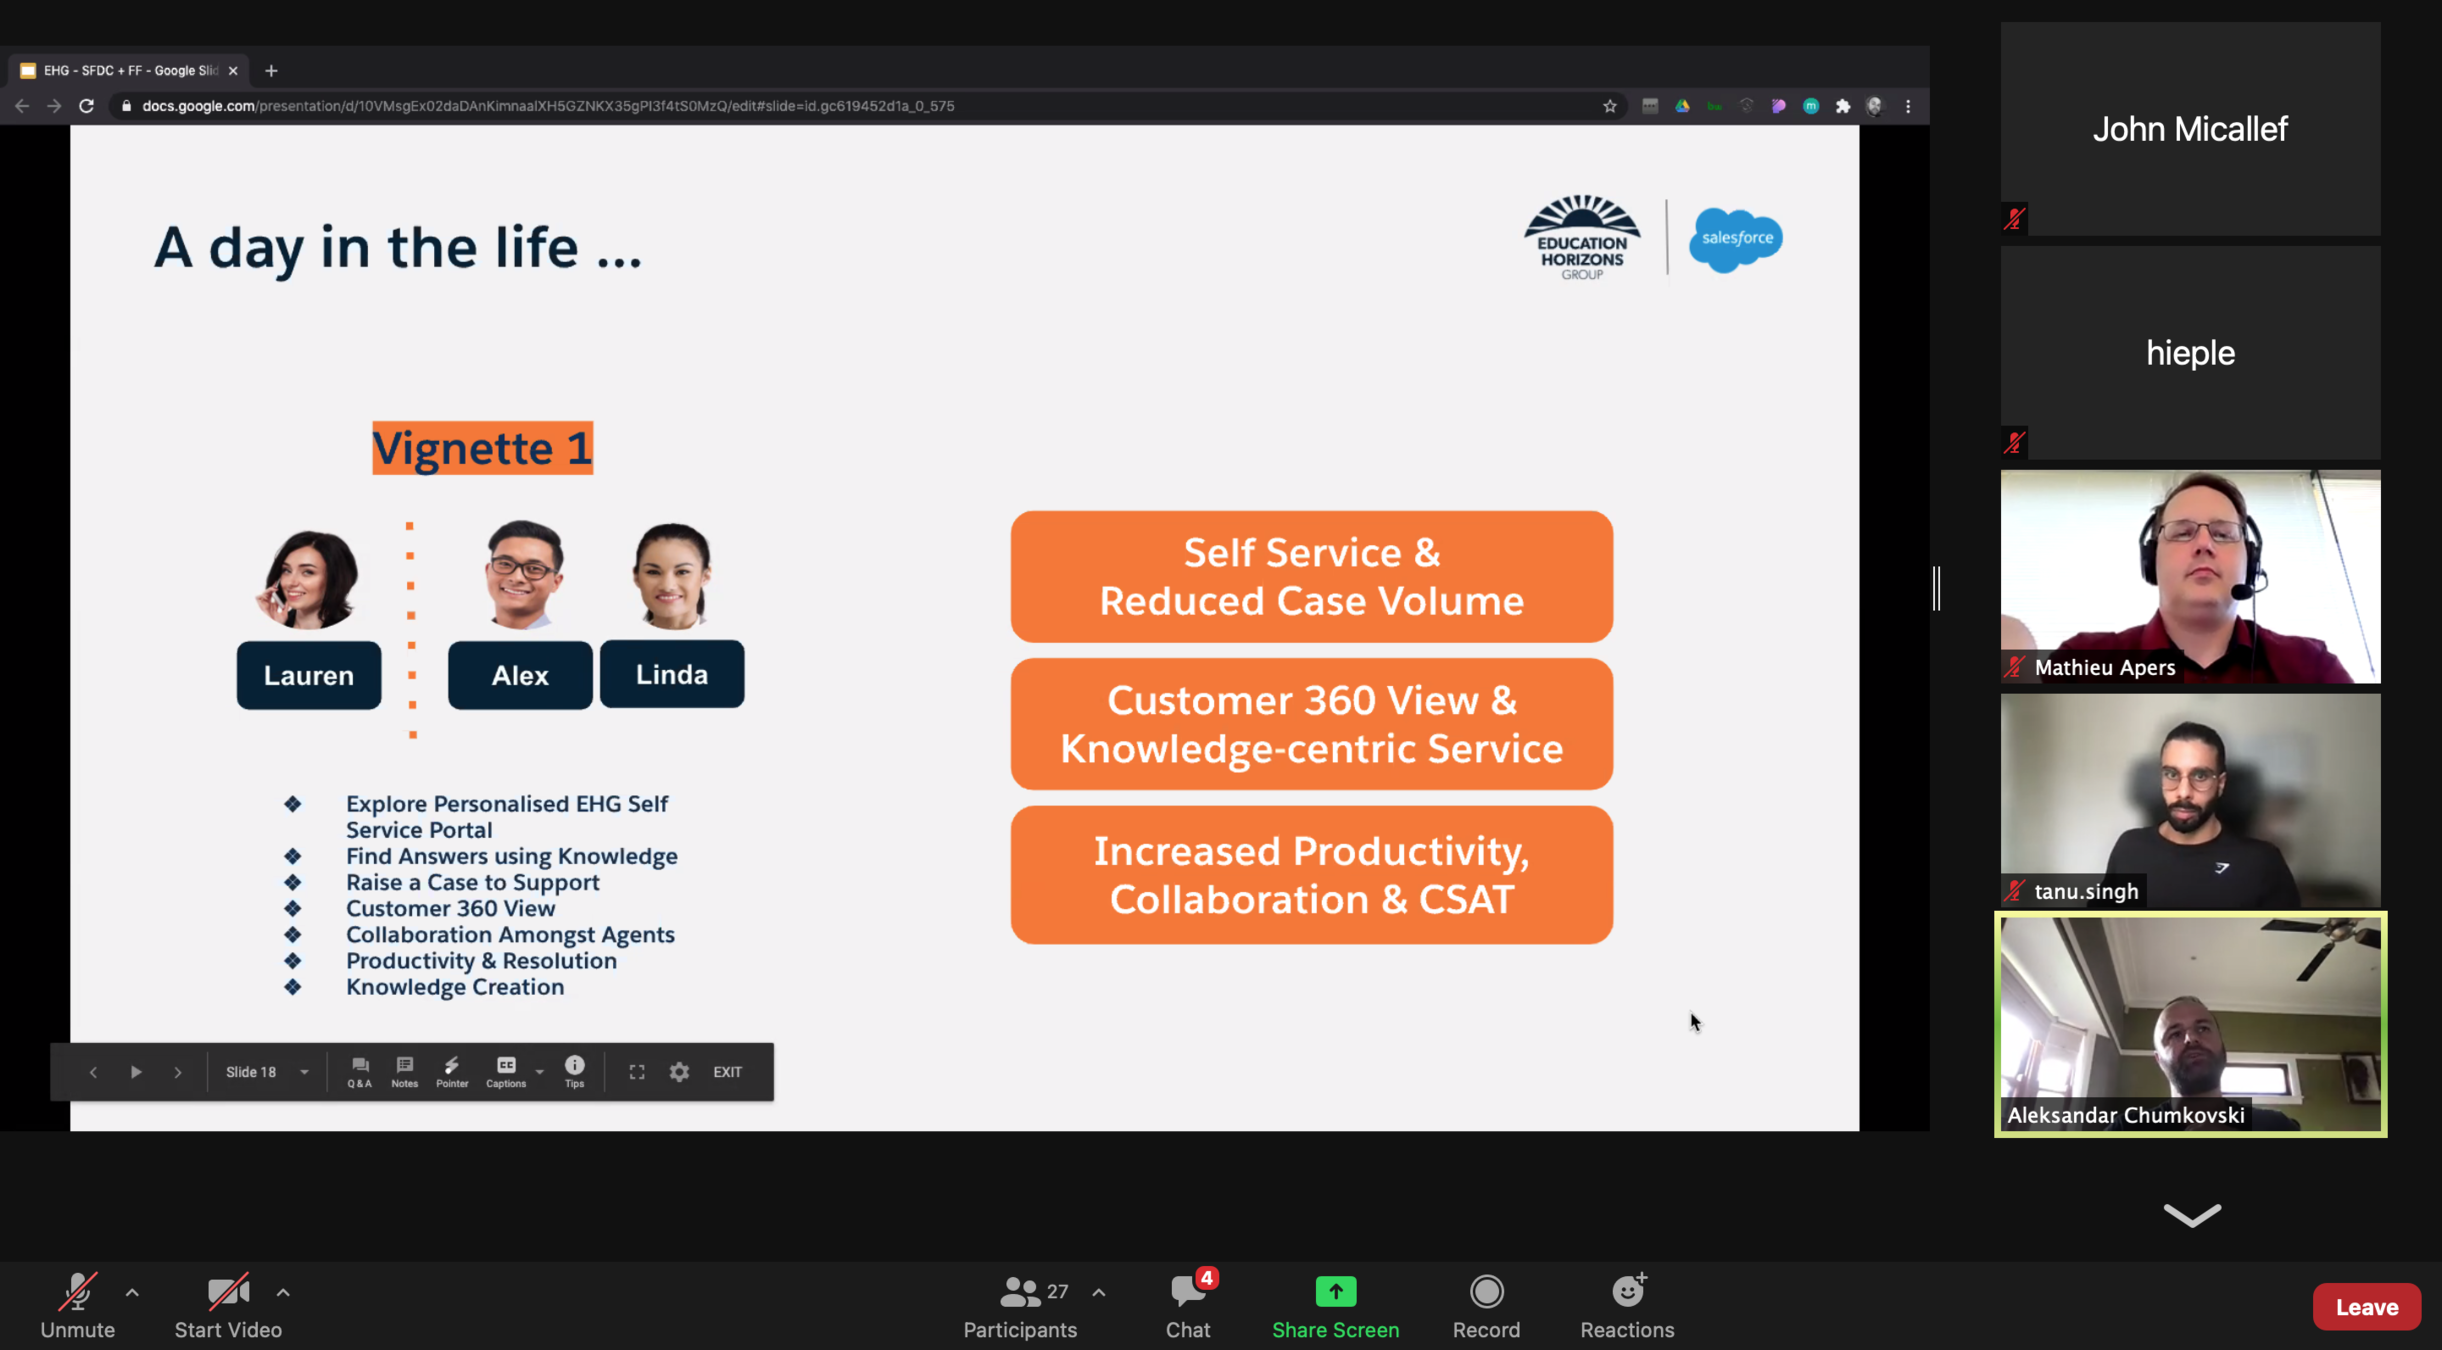
Task: Open slideshow settings gear
Action: pos(680,1072)
